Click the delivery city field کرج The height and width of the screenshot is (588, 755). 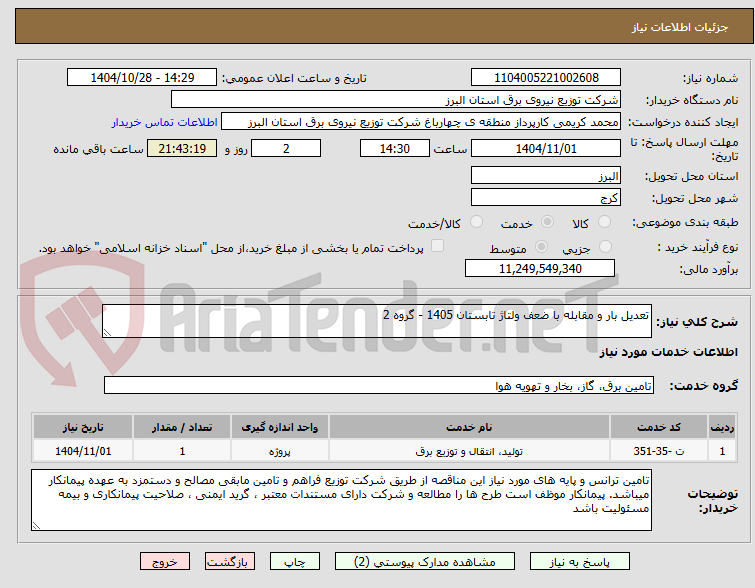[x=546, y=197]
